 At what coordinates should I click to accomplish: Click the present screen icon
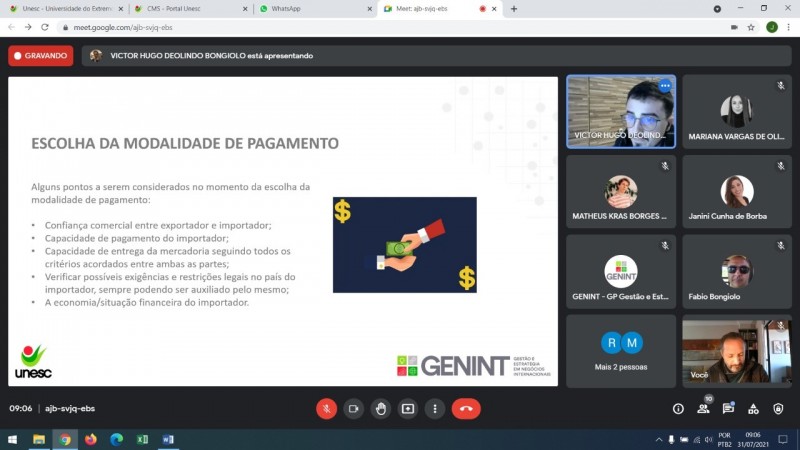(x=407, y=408)
